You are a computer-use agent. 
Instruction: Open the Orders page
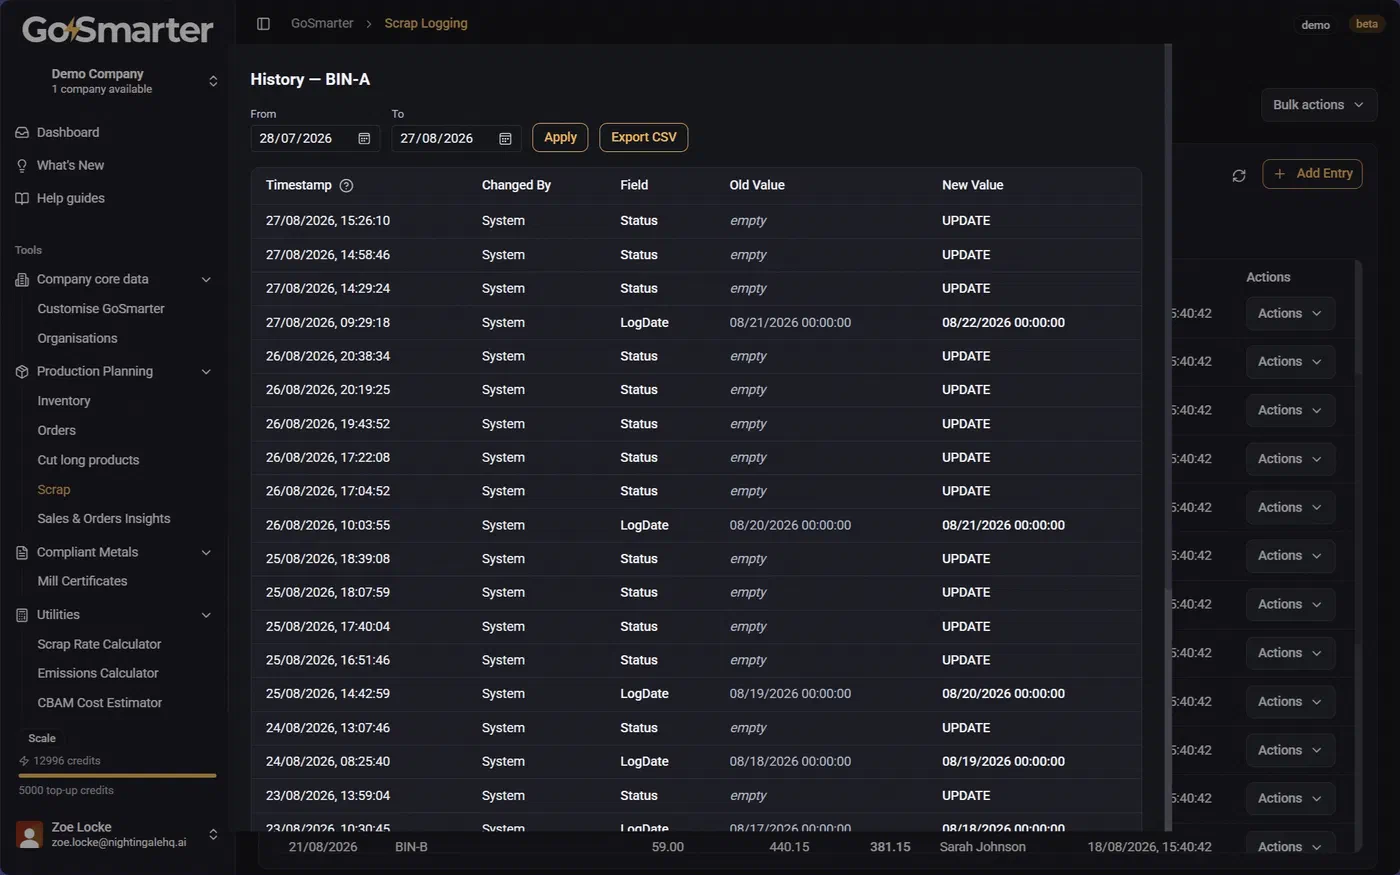pyautogui.click(x=56, y=430)
